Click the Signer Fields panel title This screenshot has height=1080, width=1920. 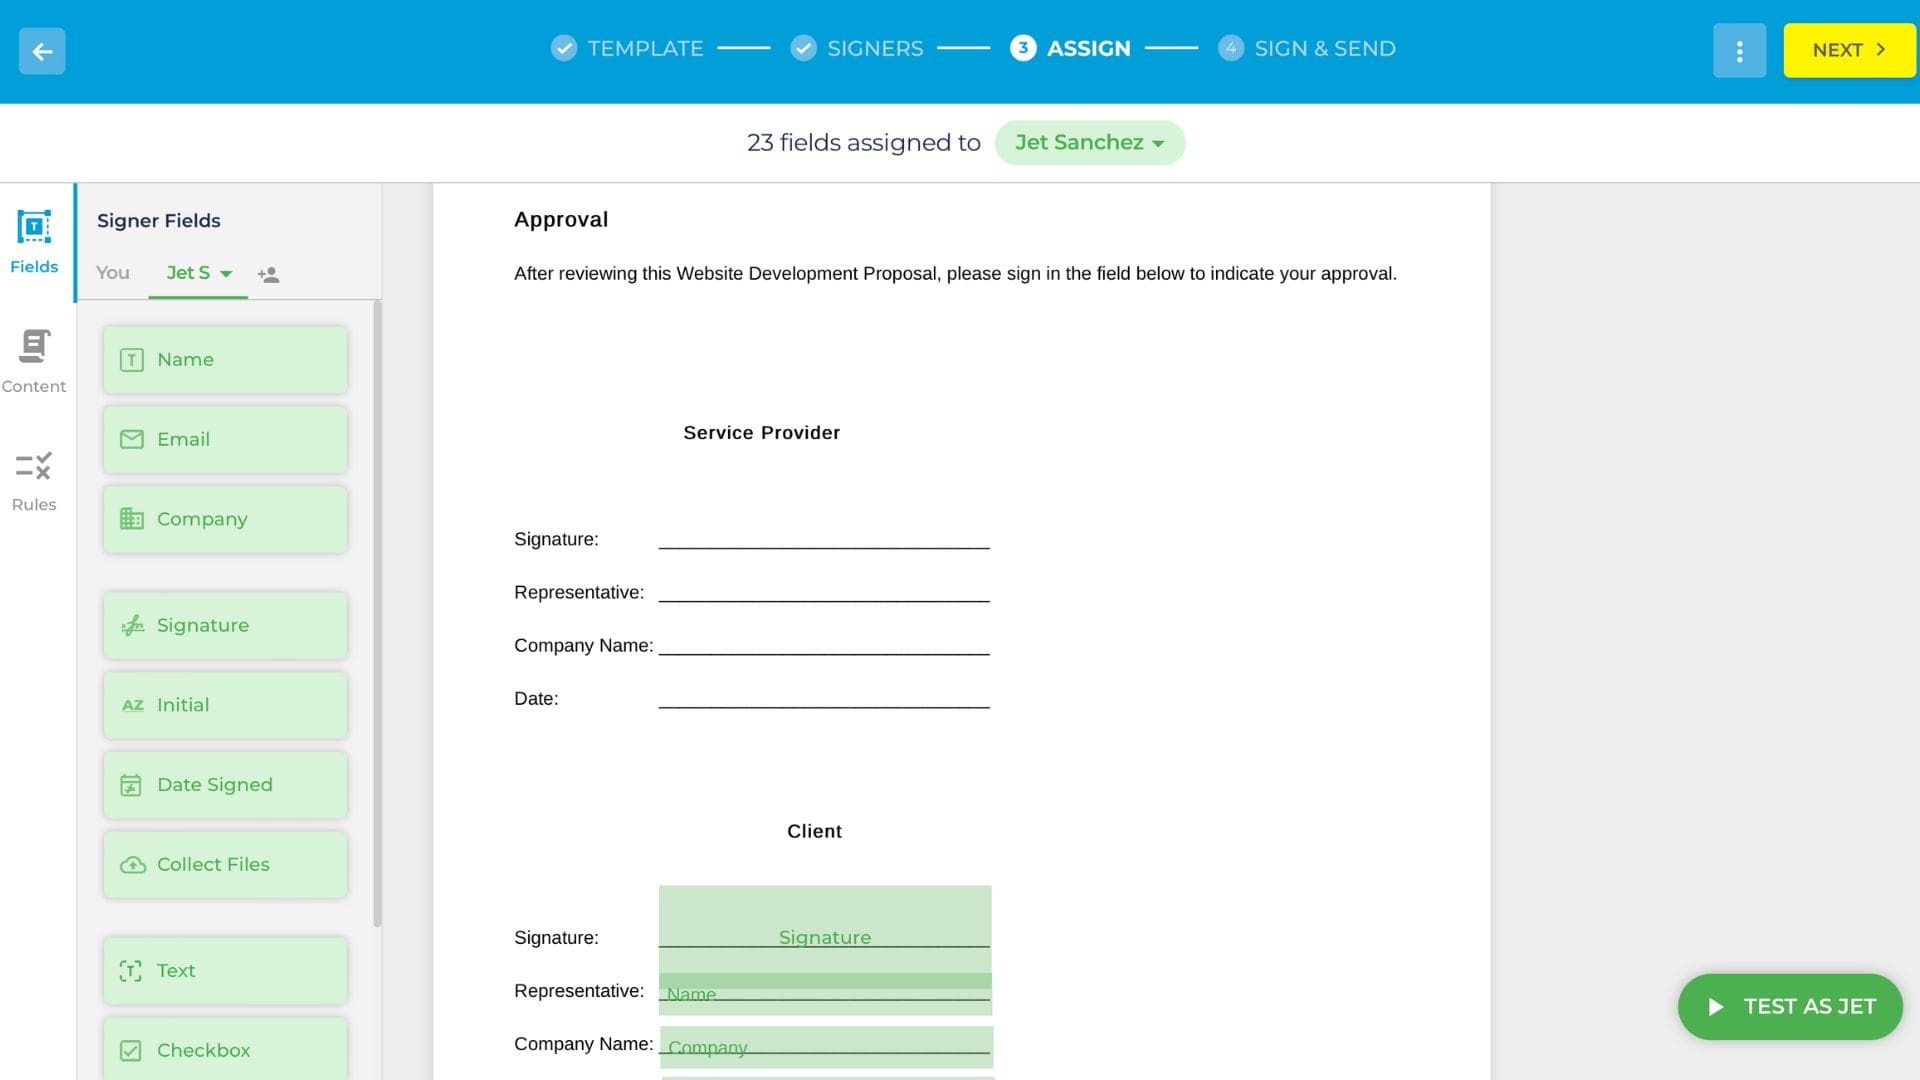tap(159, 220)
